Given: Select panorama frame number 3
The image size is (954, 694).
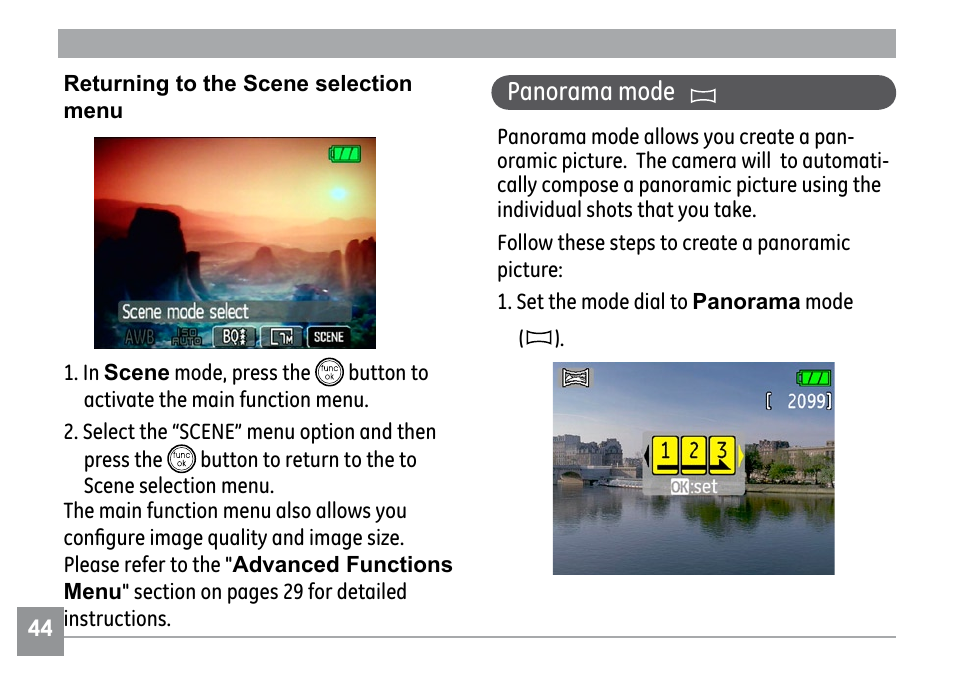Looking at the screenshot, I should click(722, 454).
